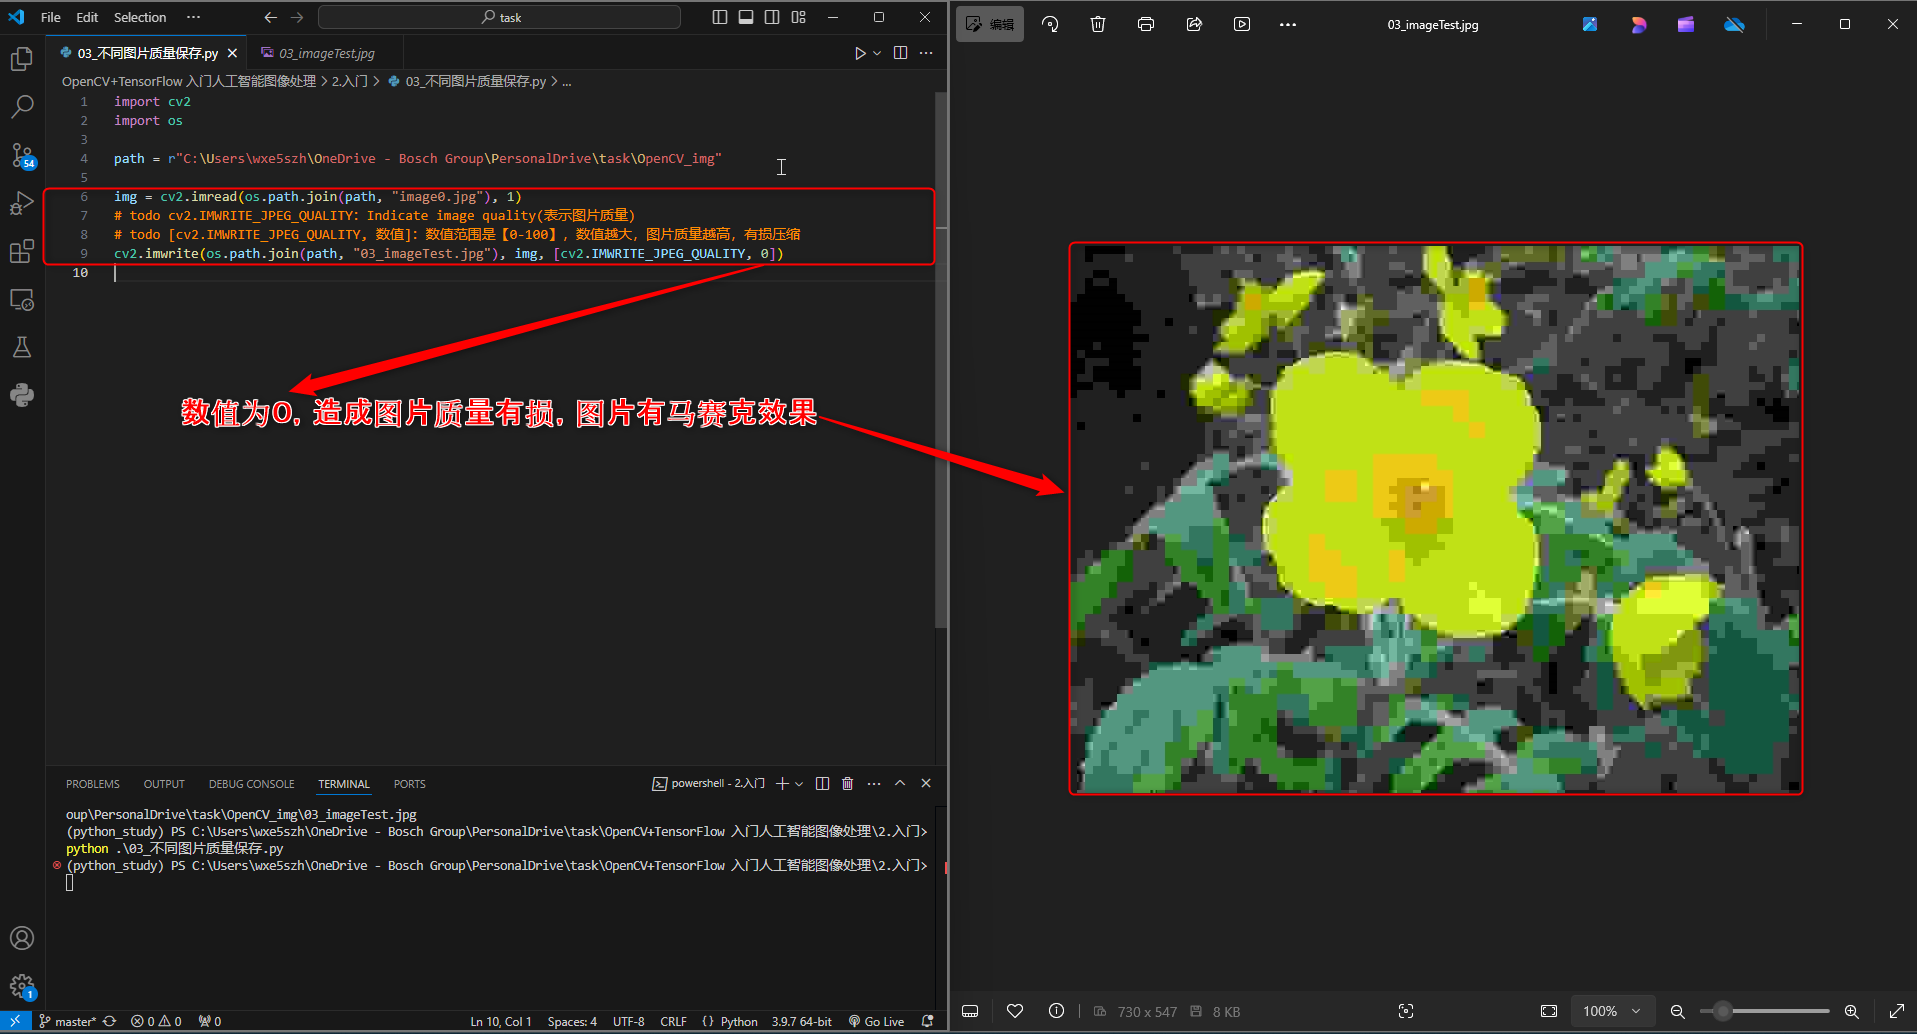
Task: Click the delete trash icon in Photos
Action: [1097, 25]
